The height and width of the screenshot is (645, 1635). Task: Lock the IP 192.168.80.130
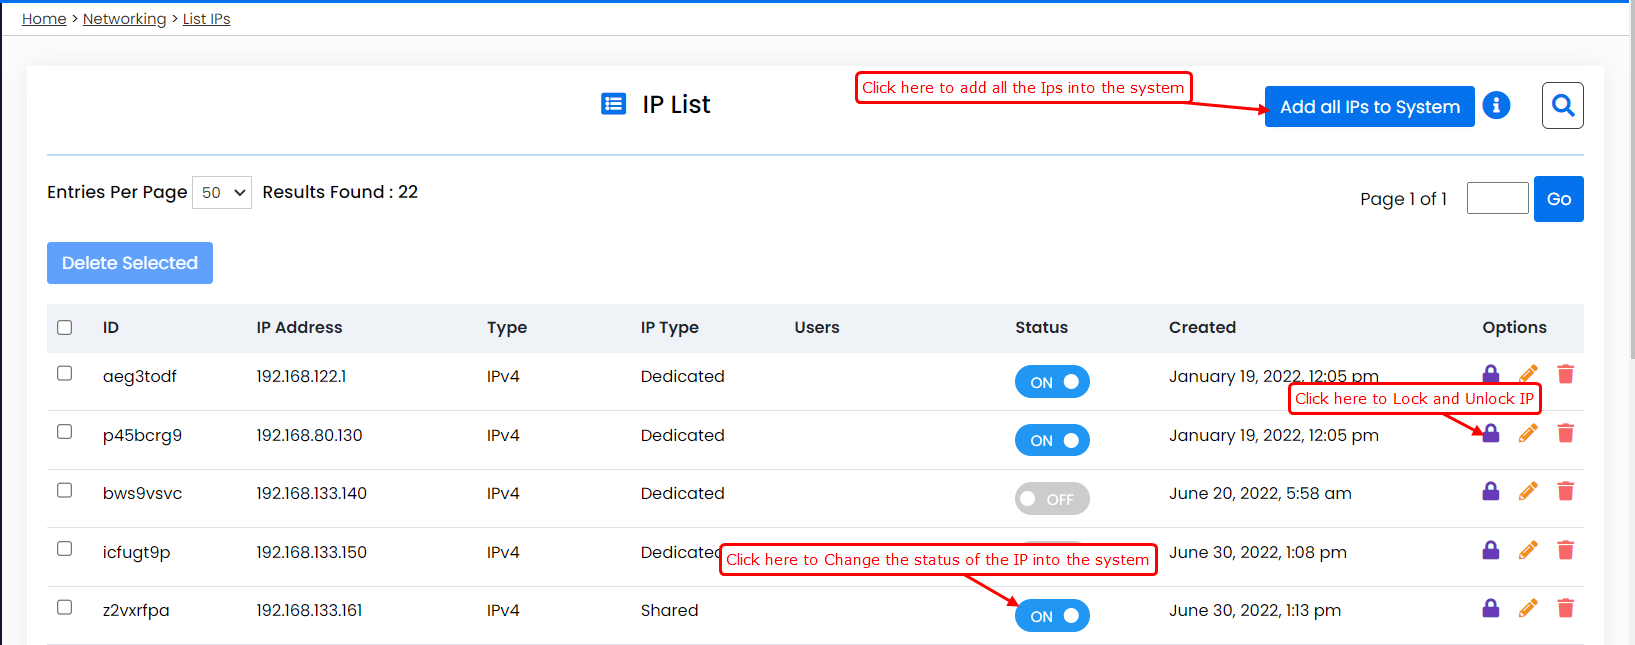tap(1490, 433)
